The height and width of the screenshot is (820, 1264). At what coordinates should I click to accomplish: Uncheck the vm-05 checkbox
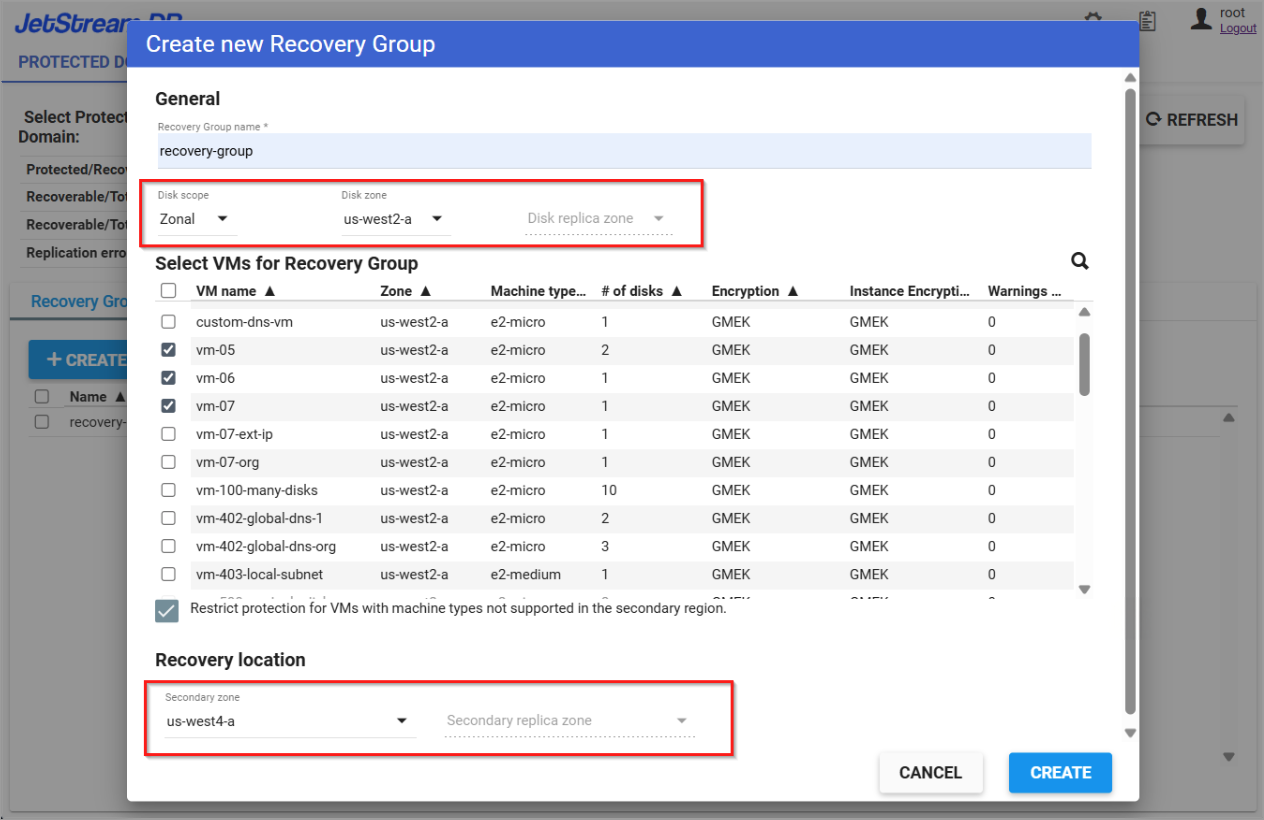[169, 350]
